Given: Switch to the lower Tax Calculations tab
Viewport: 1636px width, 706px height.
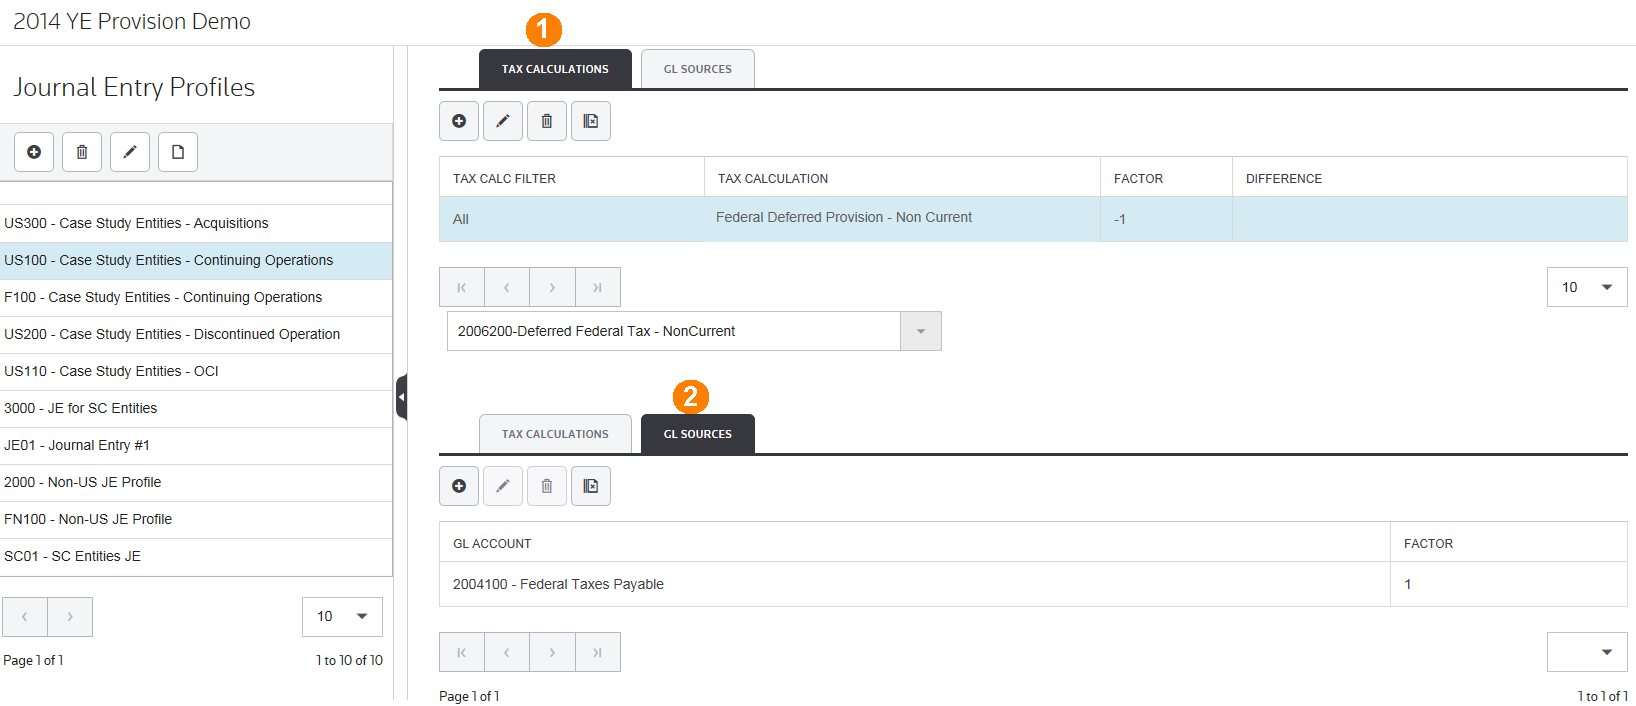Looking at the screenshot, I should (x=555, y=434).
